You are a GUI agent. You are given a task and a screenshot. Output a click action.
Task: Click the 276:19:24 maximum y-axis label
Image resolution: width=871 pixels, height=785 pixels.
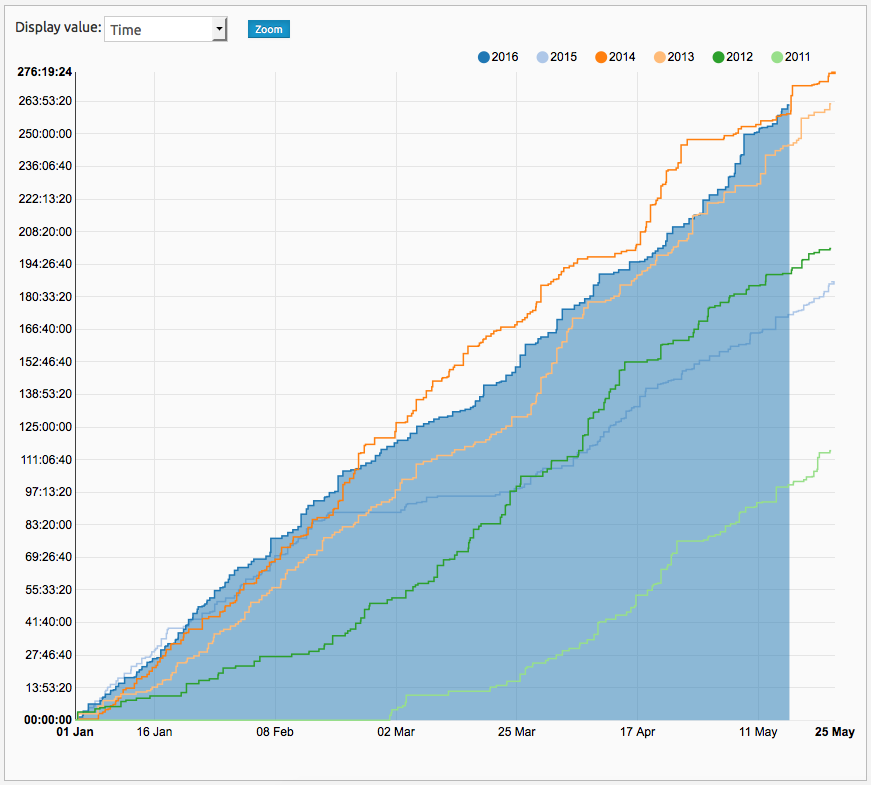click(44, 71)
